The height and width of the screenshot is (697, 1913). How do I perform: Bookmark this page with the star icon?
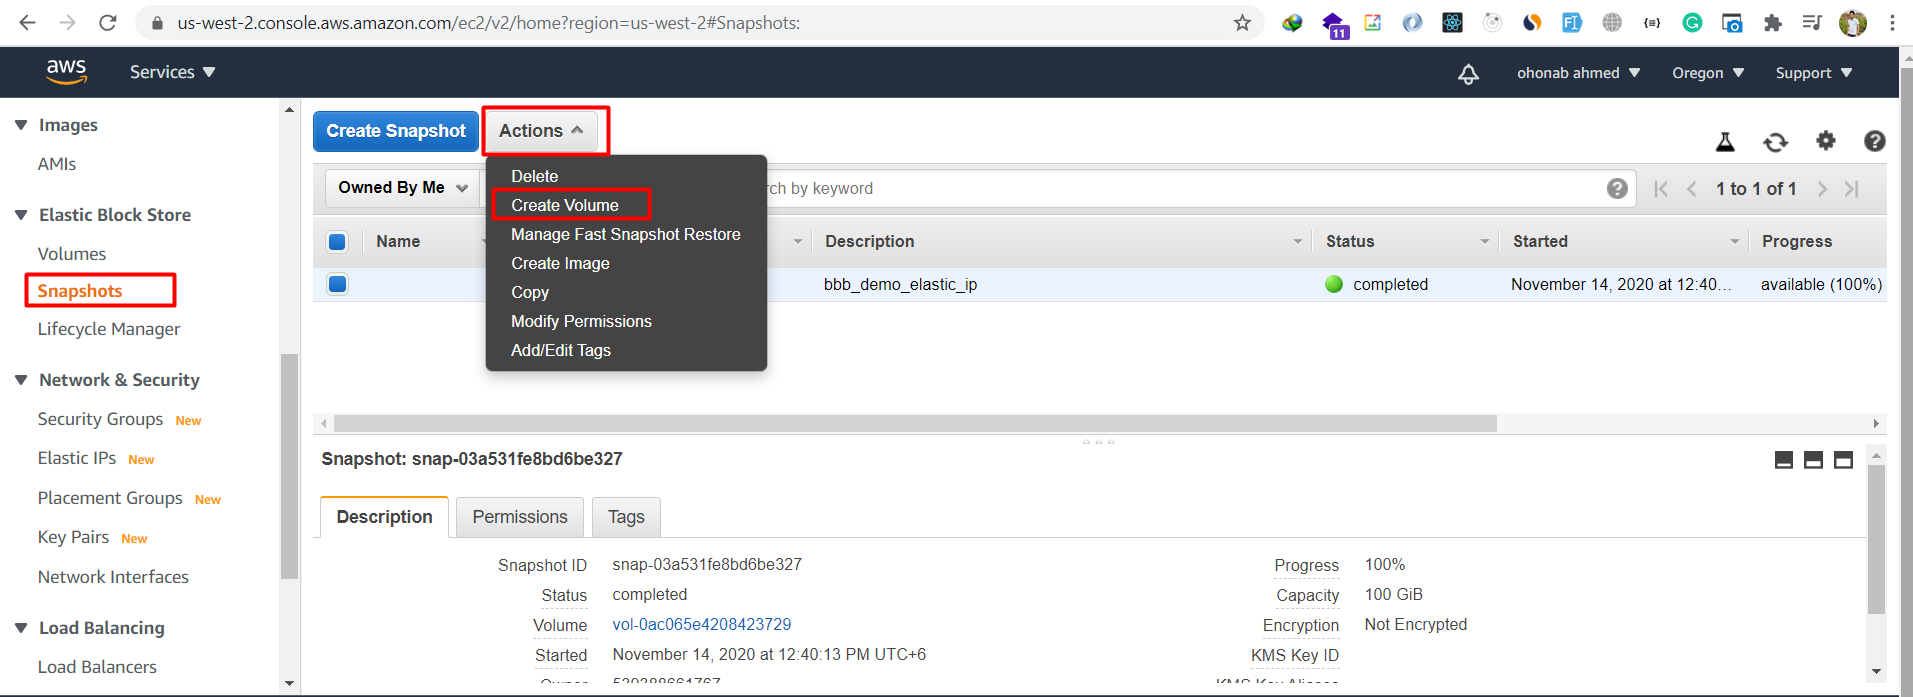click(x=1242, y=22)
